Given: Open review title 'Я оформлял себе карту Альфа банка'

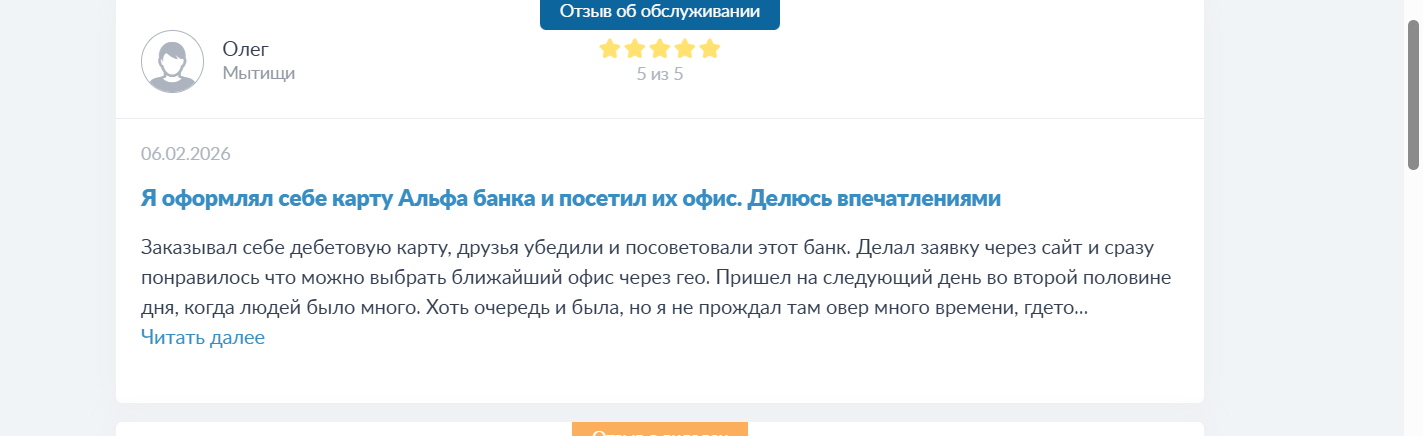Looking at the screenshot, I should [x=571, y=198].
